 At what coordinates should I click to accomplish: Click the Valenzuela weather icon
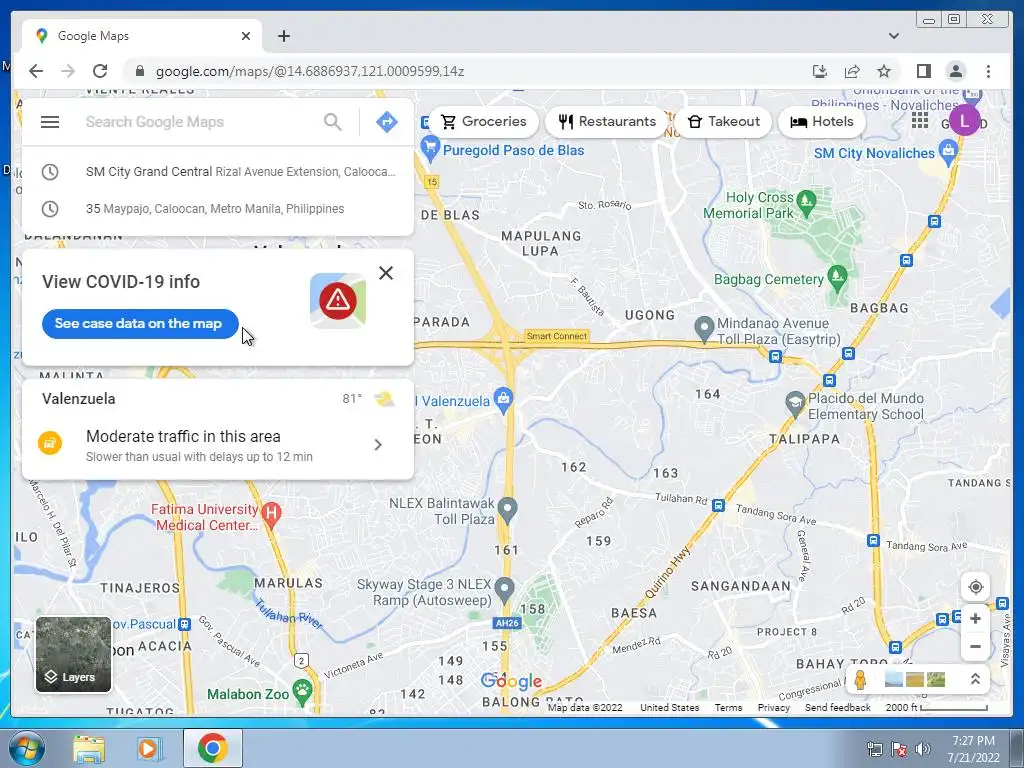point(383,398)
